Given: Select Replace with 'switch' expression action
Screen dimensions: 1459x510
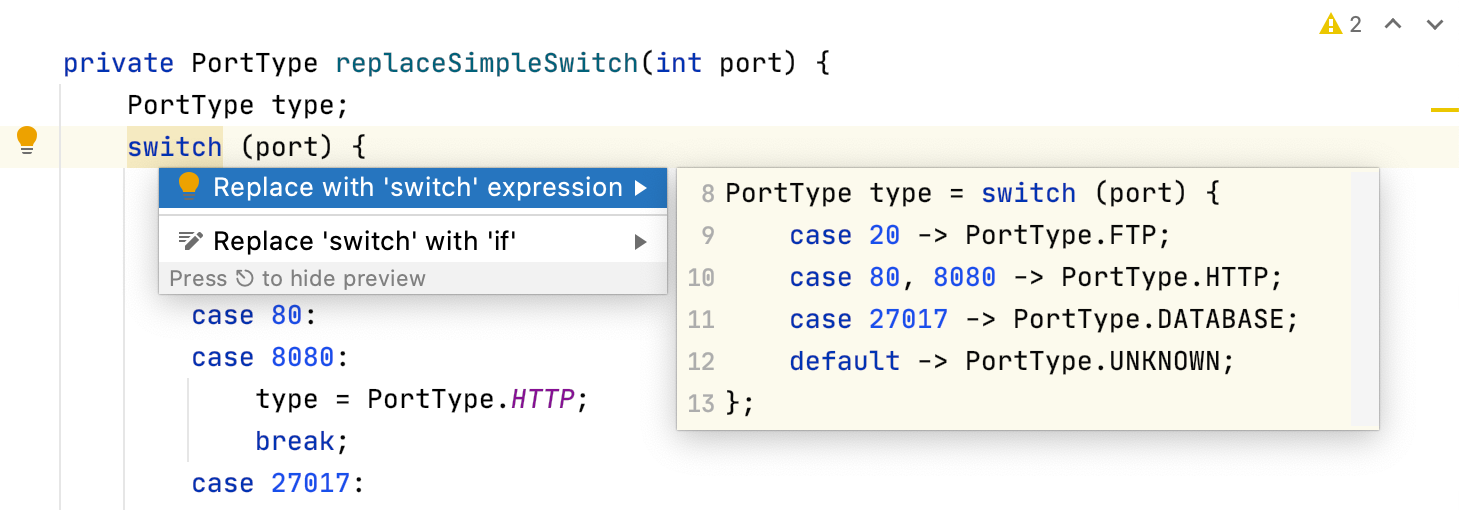Looking at the screenshot, I should (413, 188).
